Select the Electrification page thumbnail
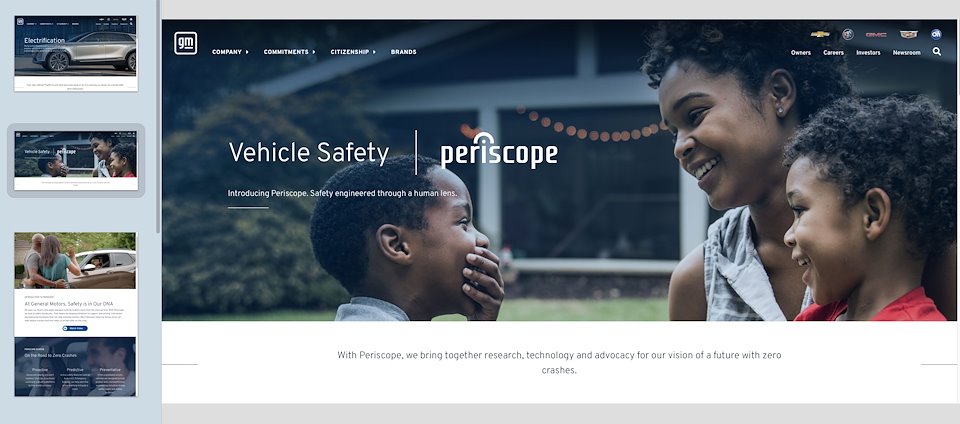The height and width of the screenshot is (424, 960). pyautogui.click(x=76, y=54)
